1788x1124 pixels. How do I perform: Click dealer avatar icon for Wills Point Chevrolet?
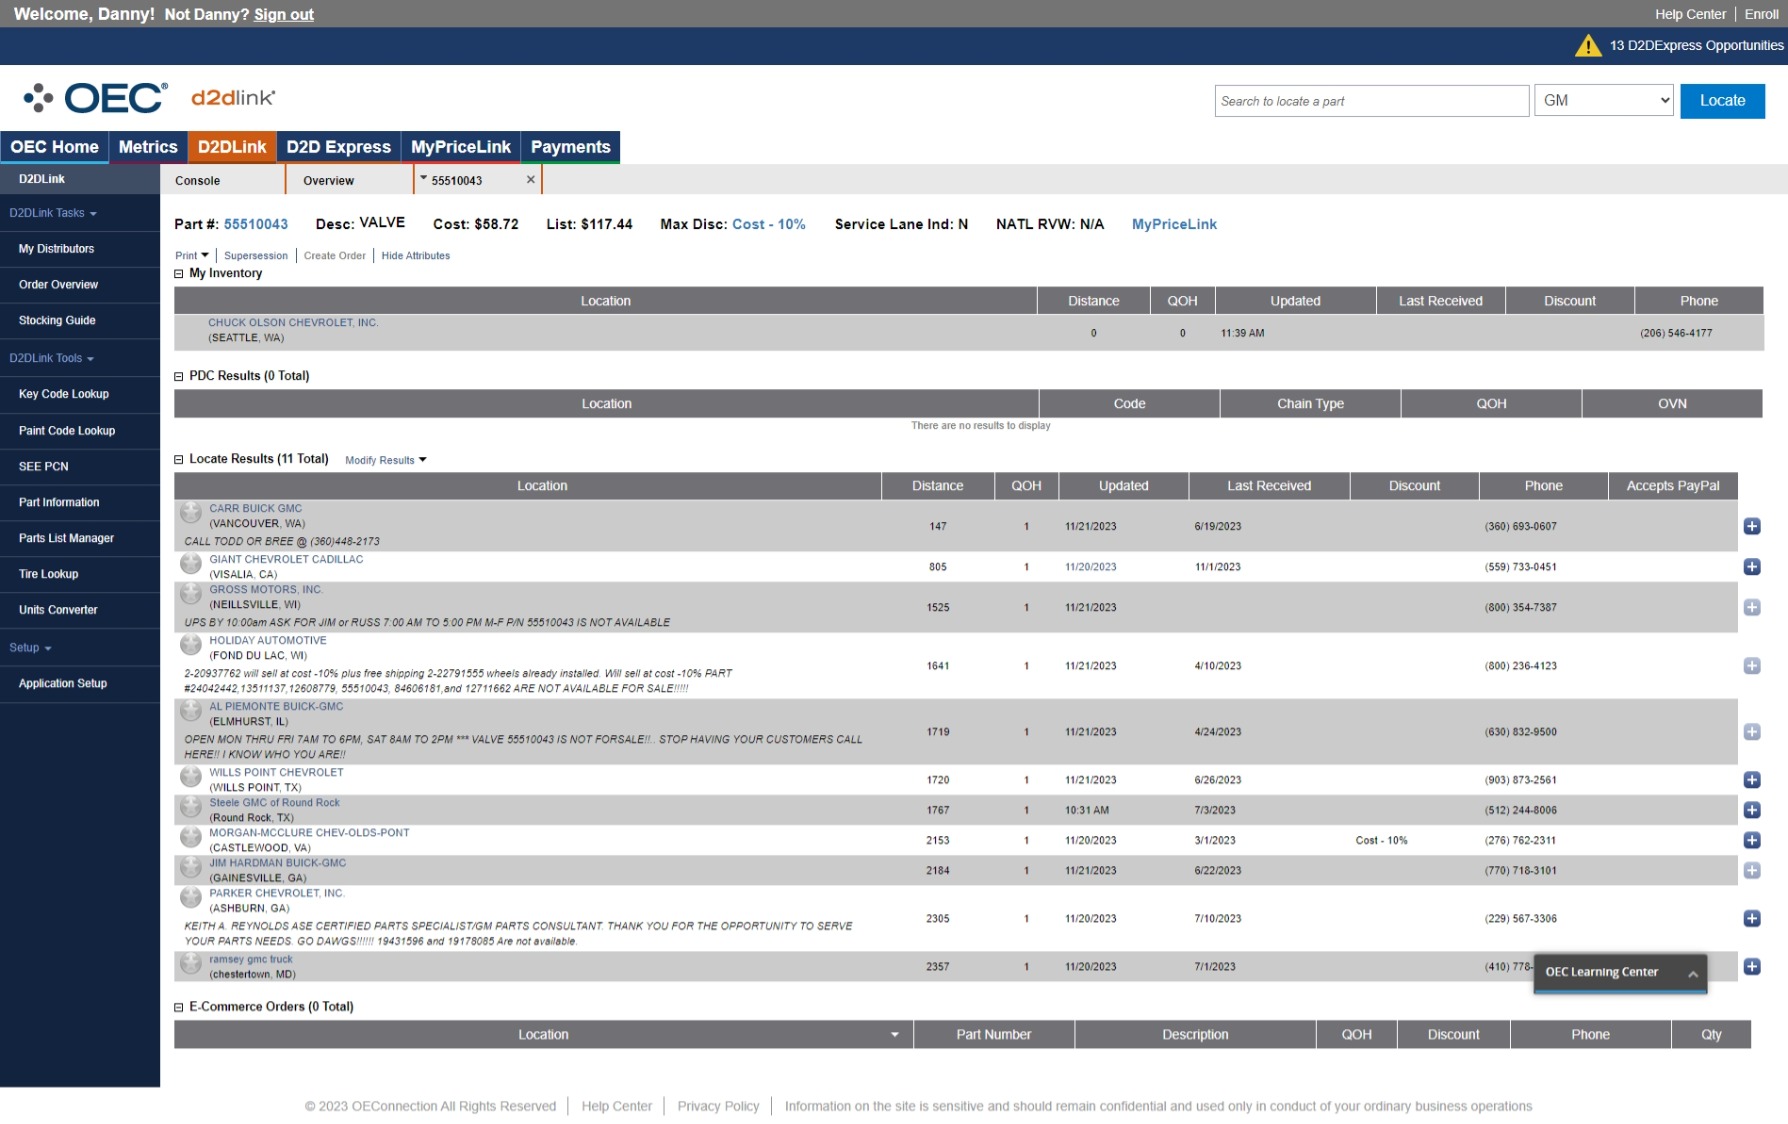[x=191, y=777]
